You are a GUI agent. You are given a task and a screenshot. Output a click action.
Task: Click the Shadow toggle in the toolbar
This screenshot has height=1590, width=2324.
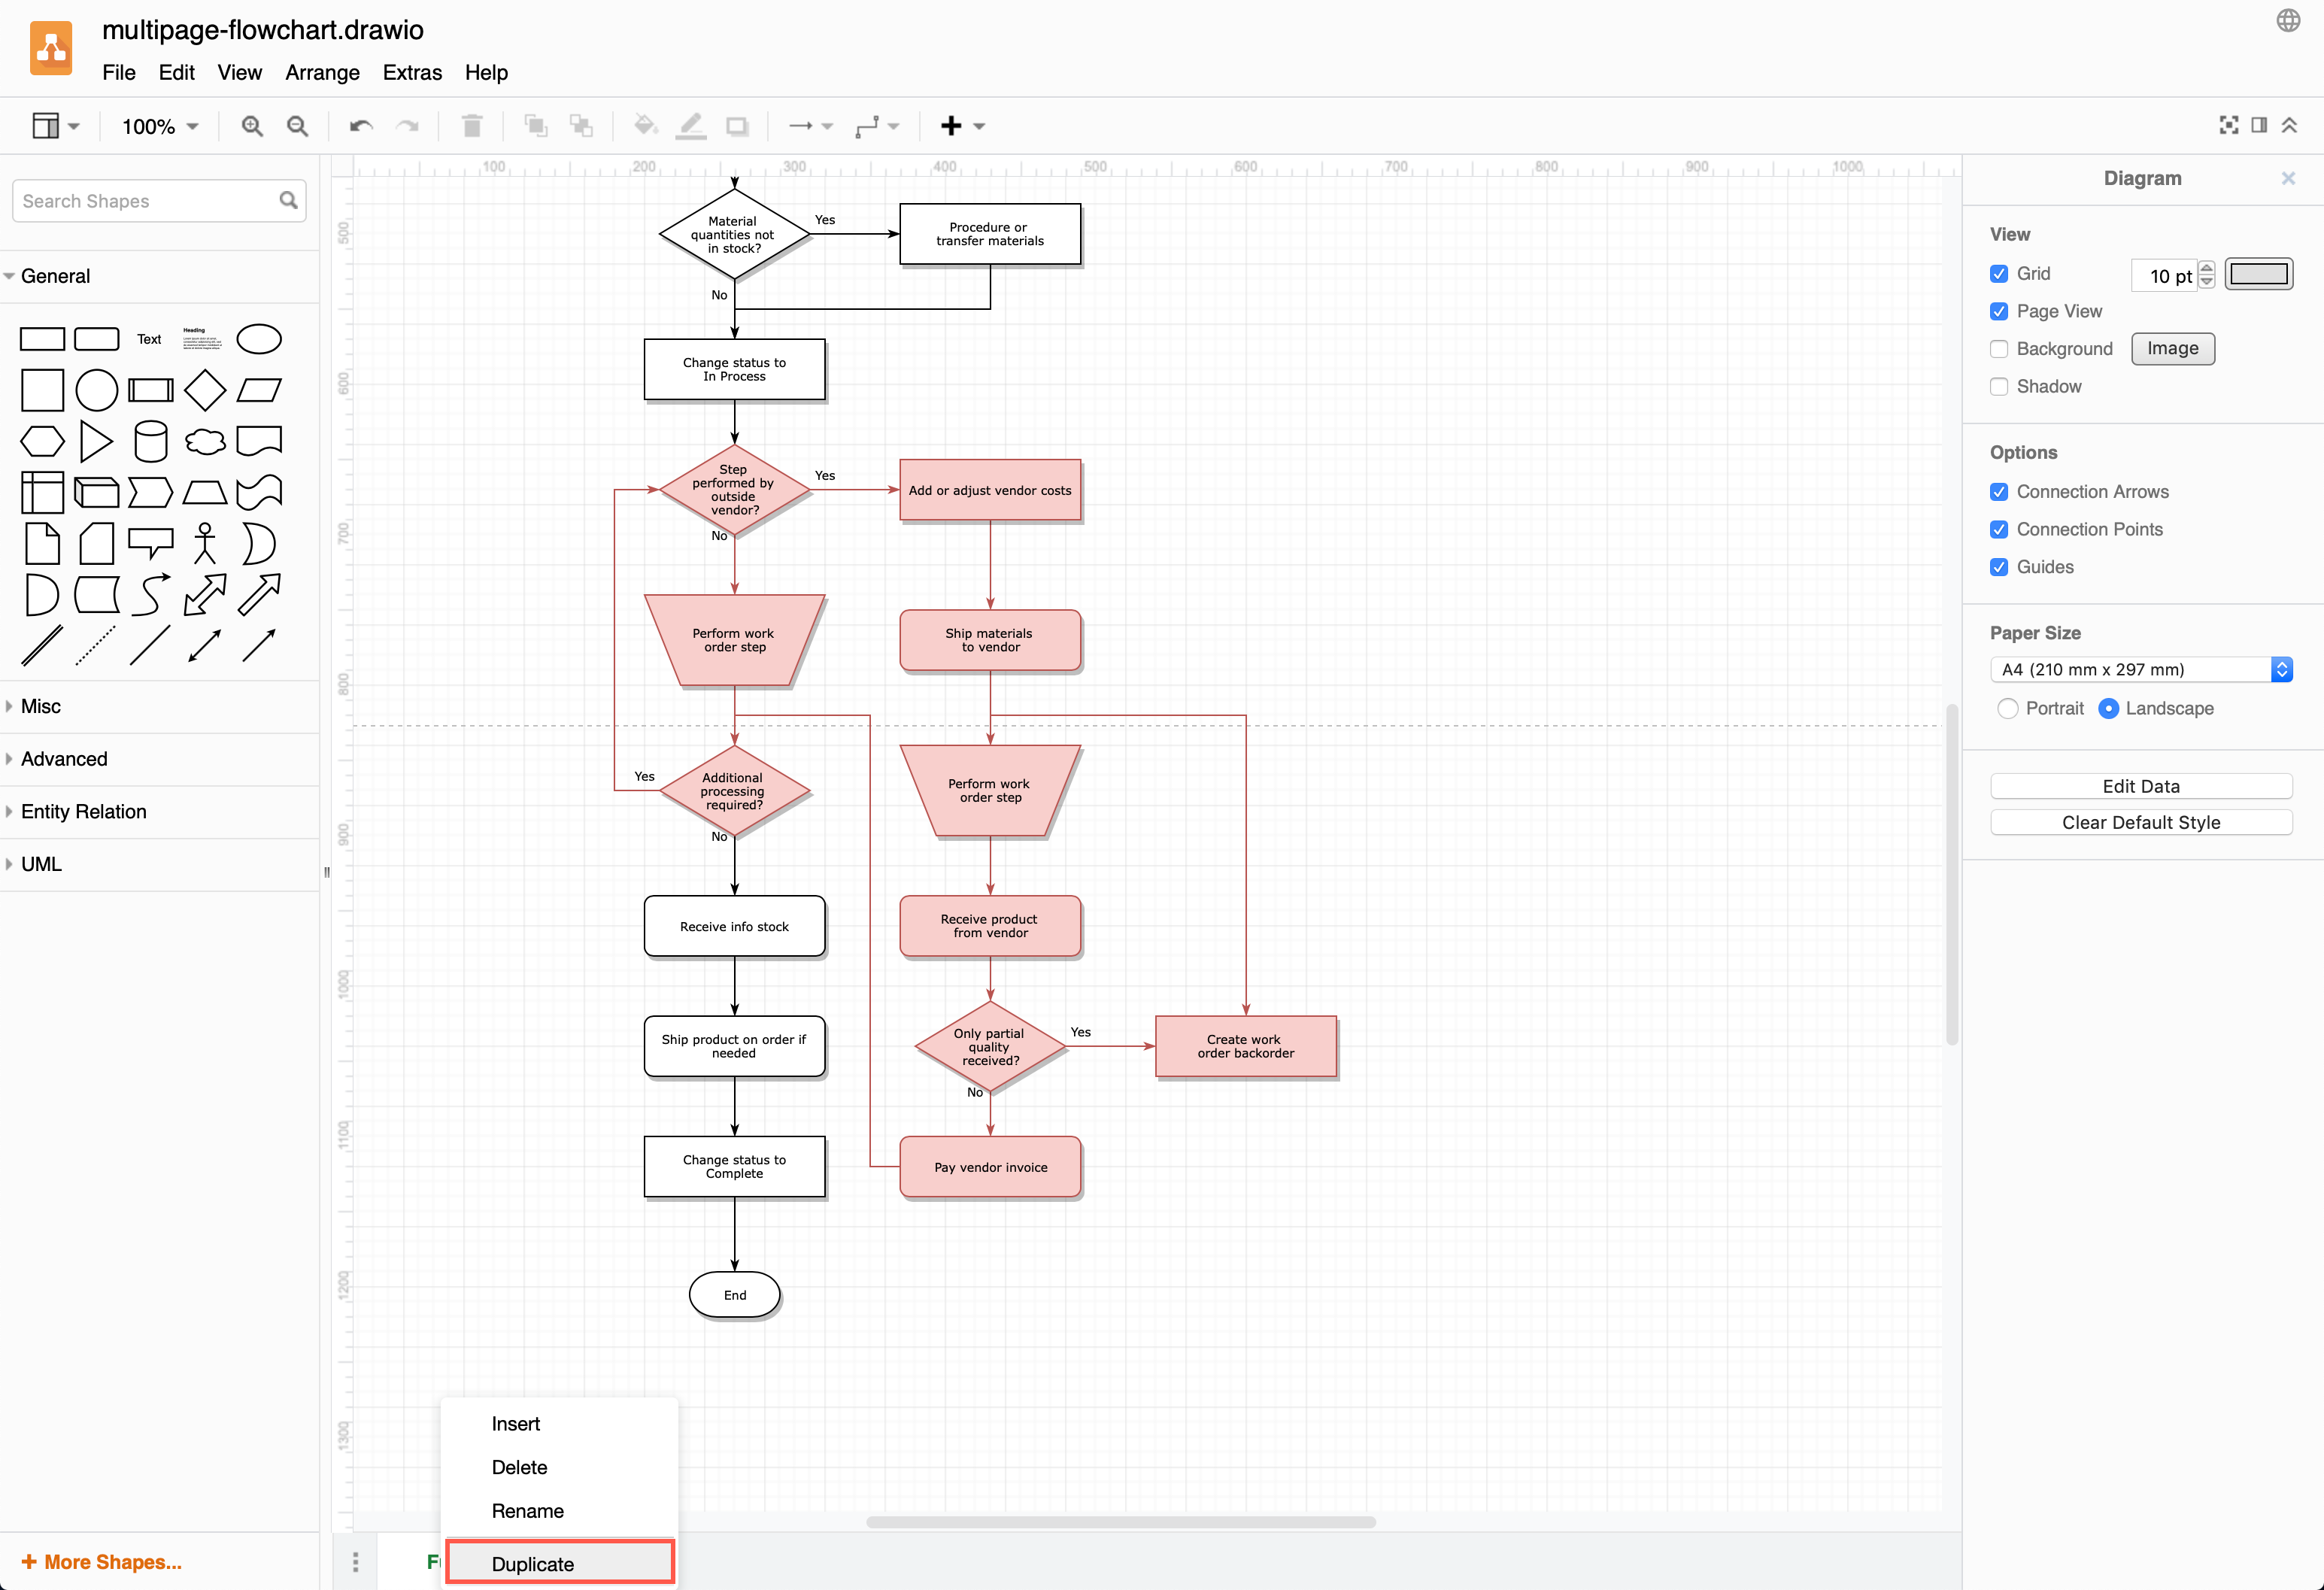pyautogui.click(x=738, y=126)
